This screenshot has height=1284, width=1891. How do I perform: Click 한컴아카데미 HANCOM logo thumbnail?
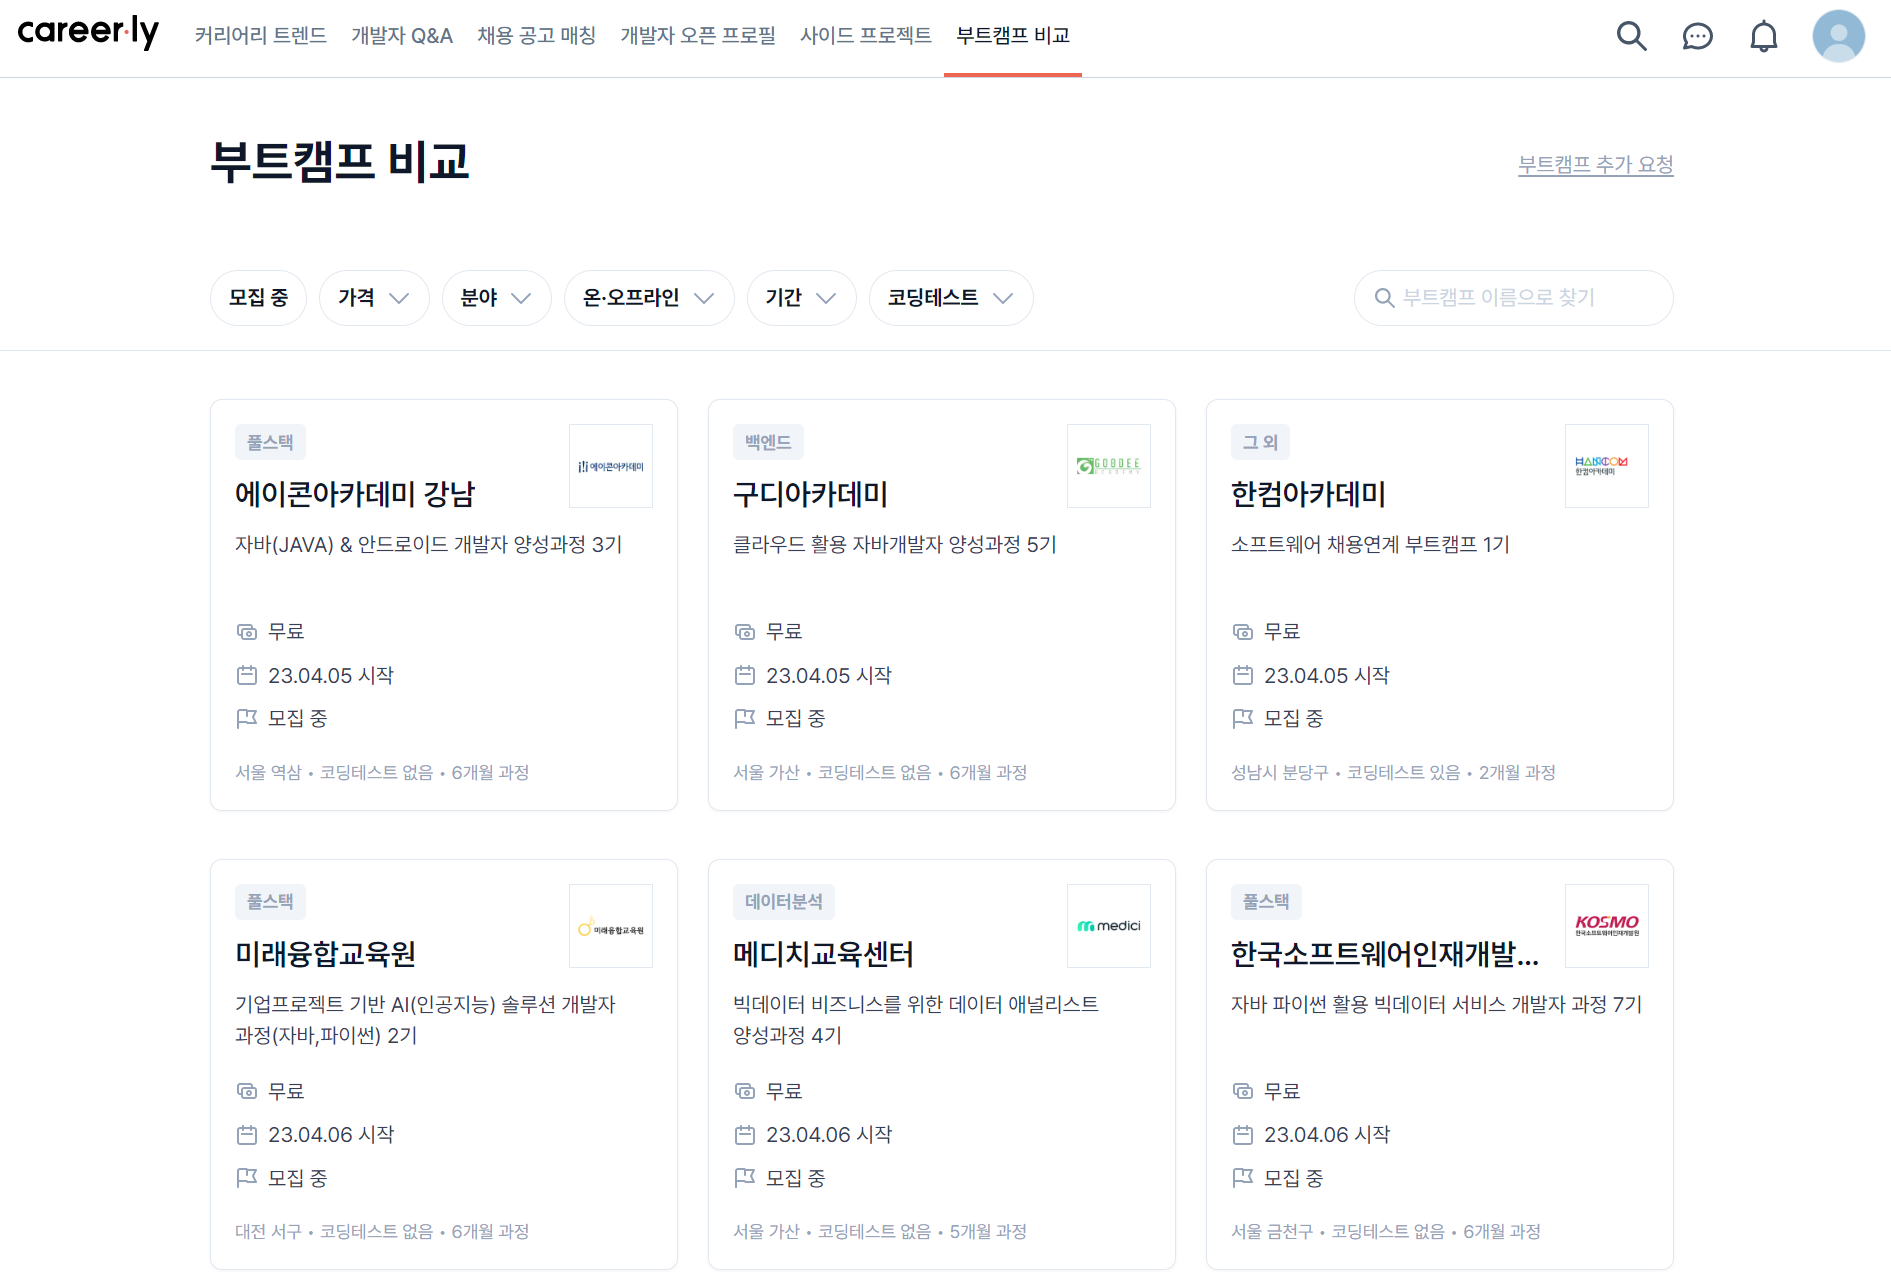1607,466
